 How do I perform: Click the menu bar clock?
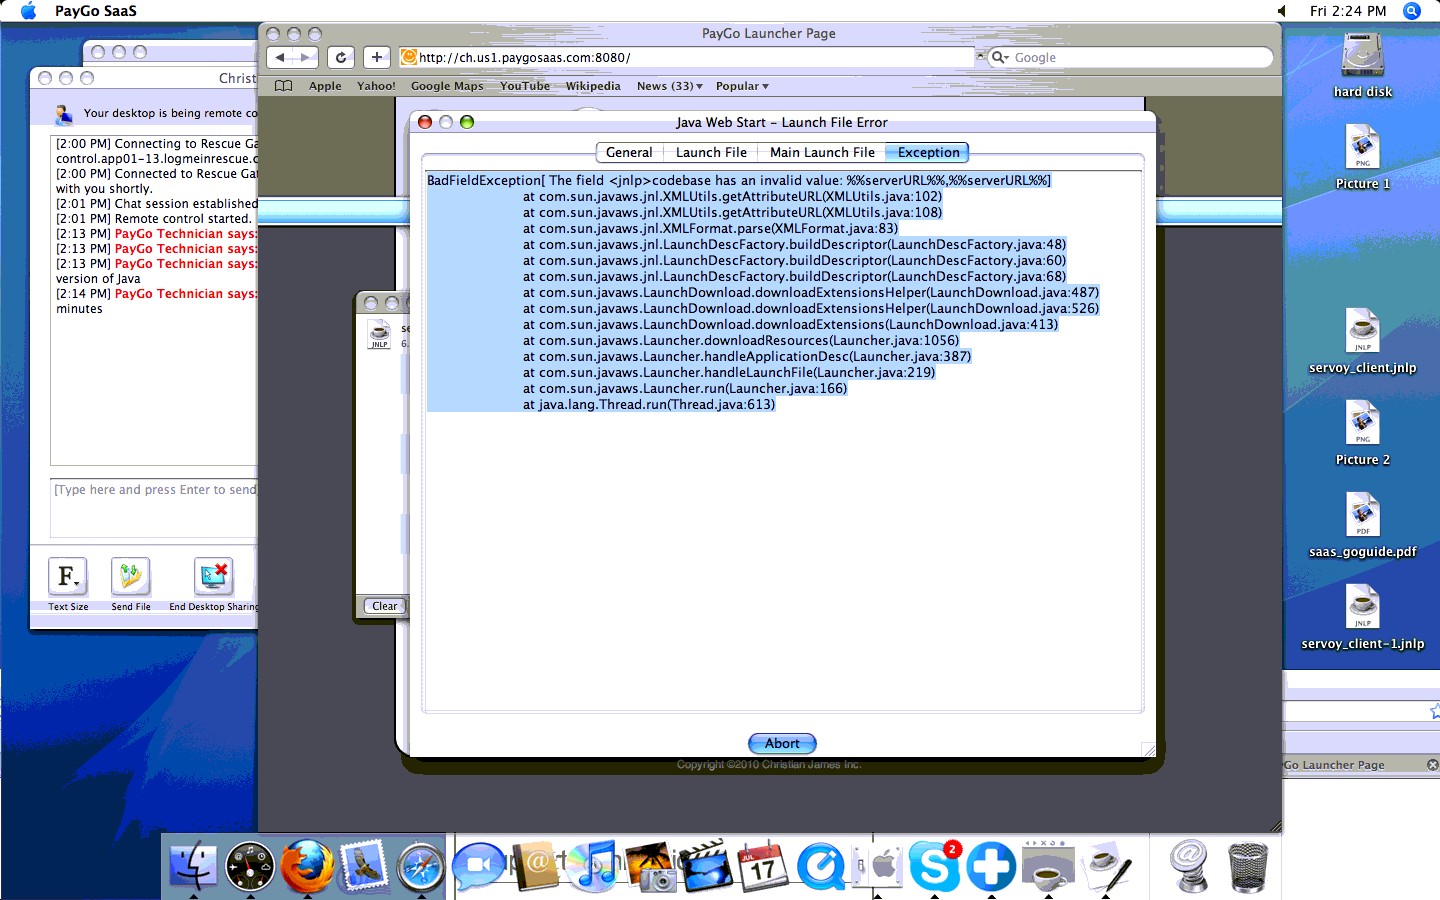coord(1348,11)
